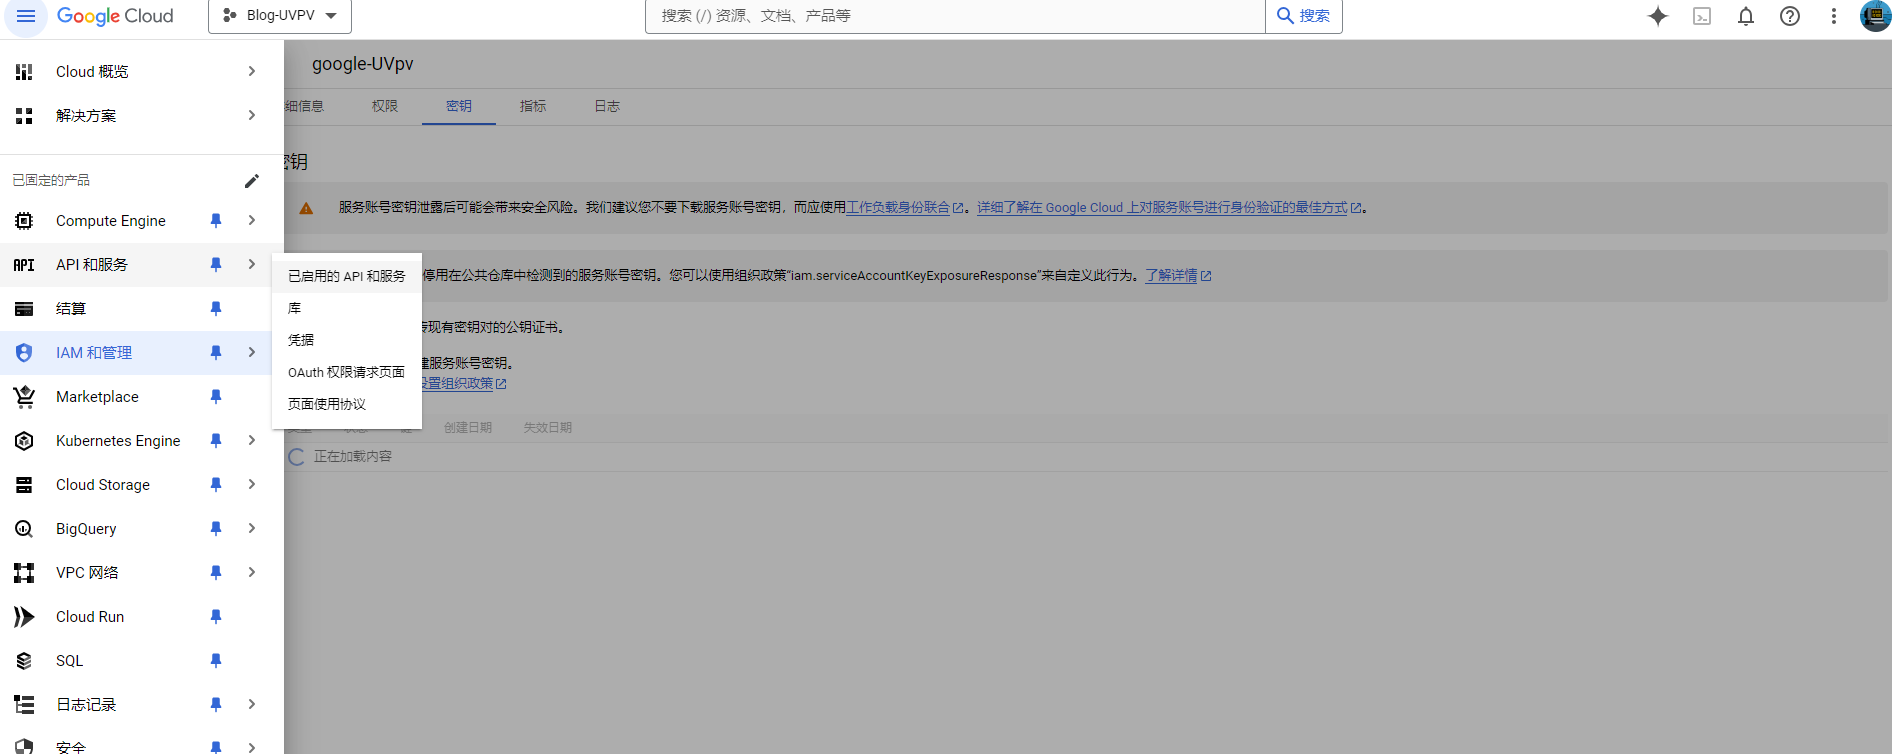The height and width of the screenshot is (754, 1892).
Task: Select 库 in API submenu
Action: click(347, 308)
